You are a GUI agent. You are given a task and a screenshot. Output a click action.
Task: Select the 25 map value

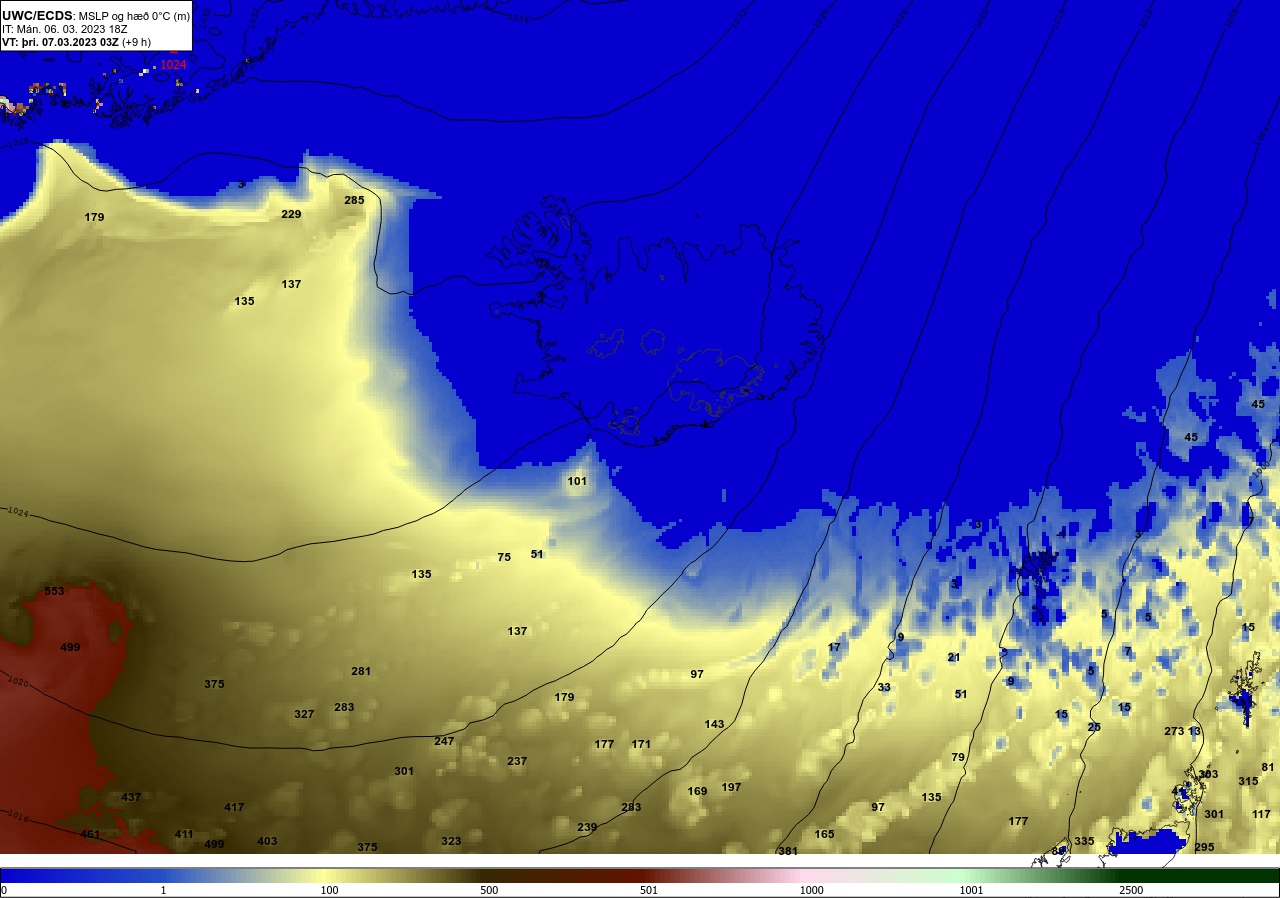coord(1094,727)
